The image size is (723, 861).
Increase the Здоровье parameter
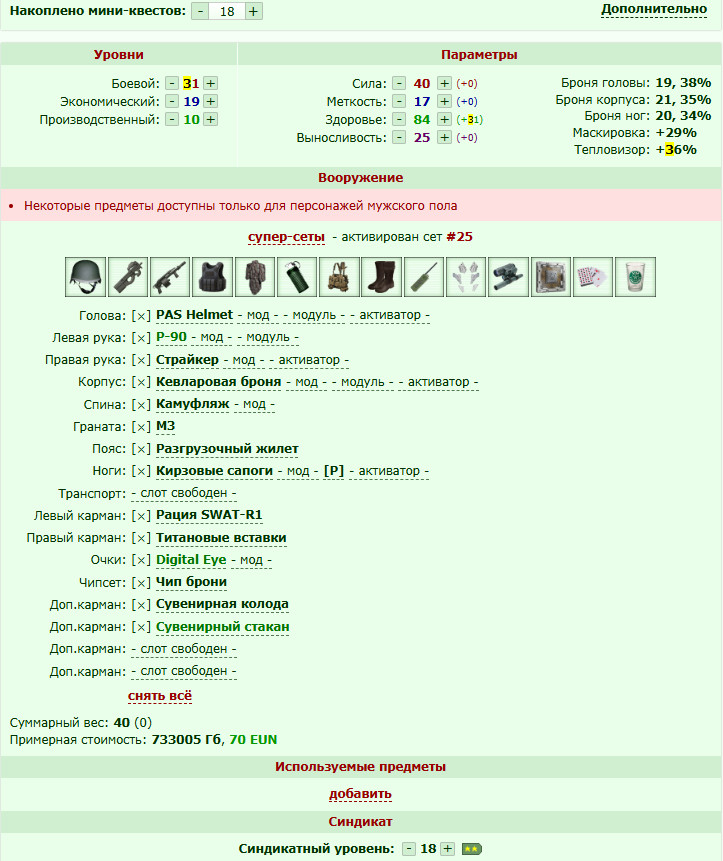pyautogui.click(x=444, y=120)
